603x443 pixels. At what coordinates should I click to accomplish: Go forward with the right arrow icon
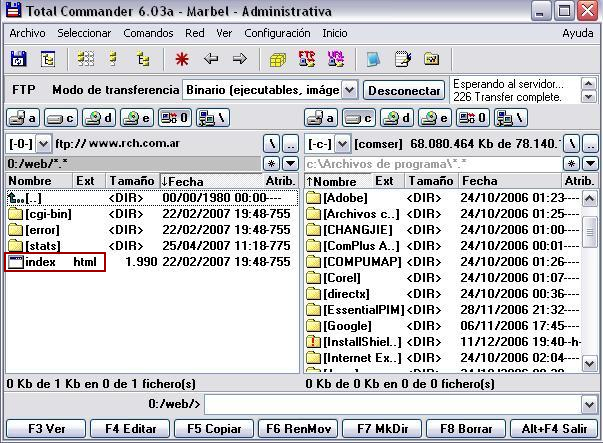point(240,59)
